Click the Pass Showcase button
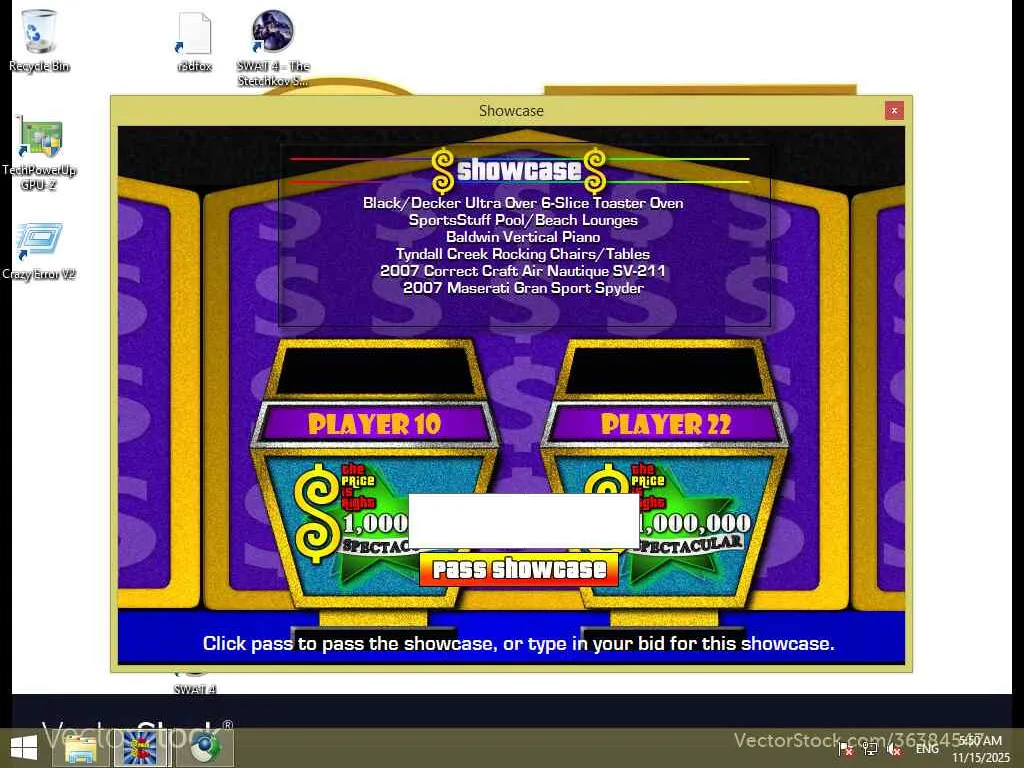This screenshot has width=1024, height=768. tap(519, 569)
